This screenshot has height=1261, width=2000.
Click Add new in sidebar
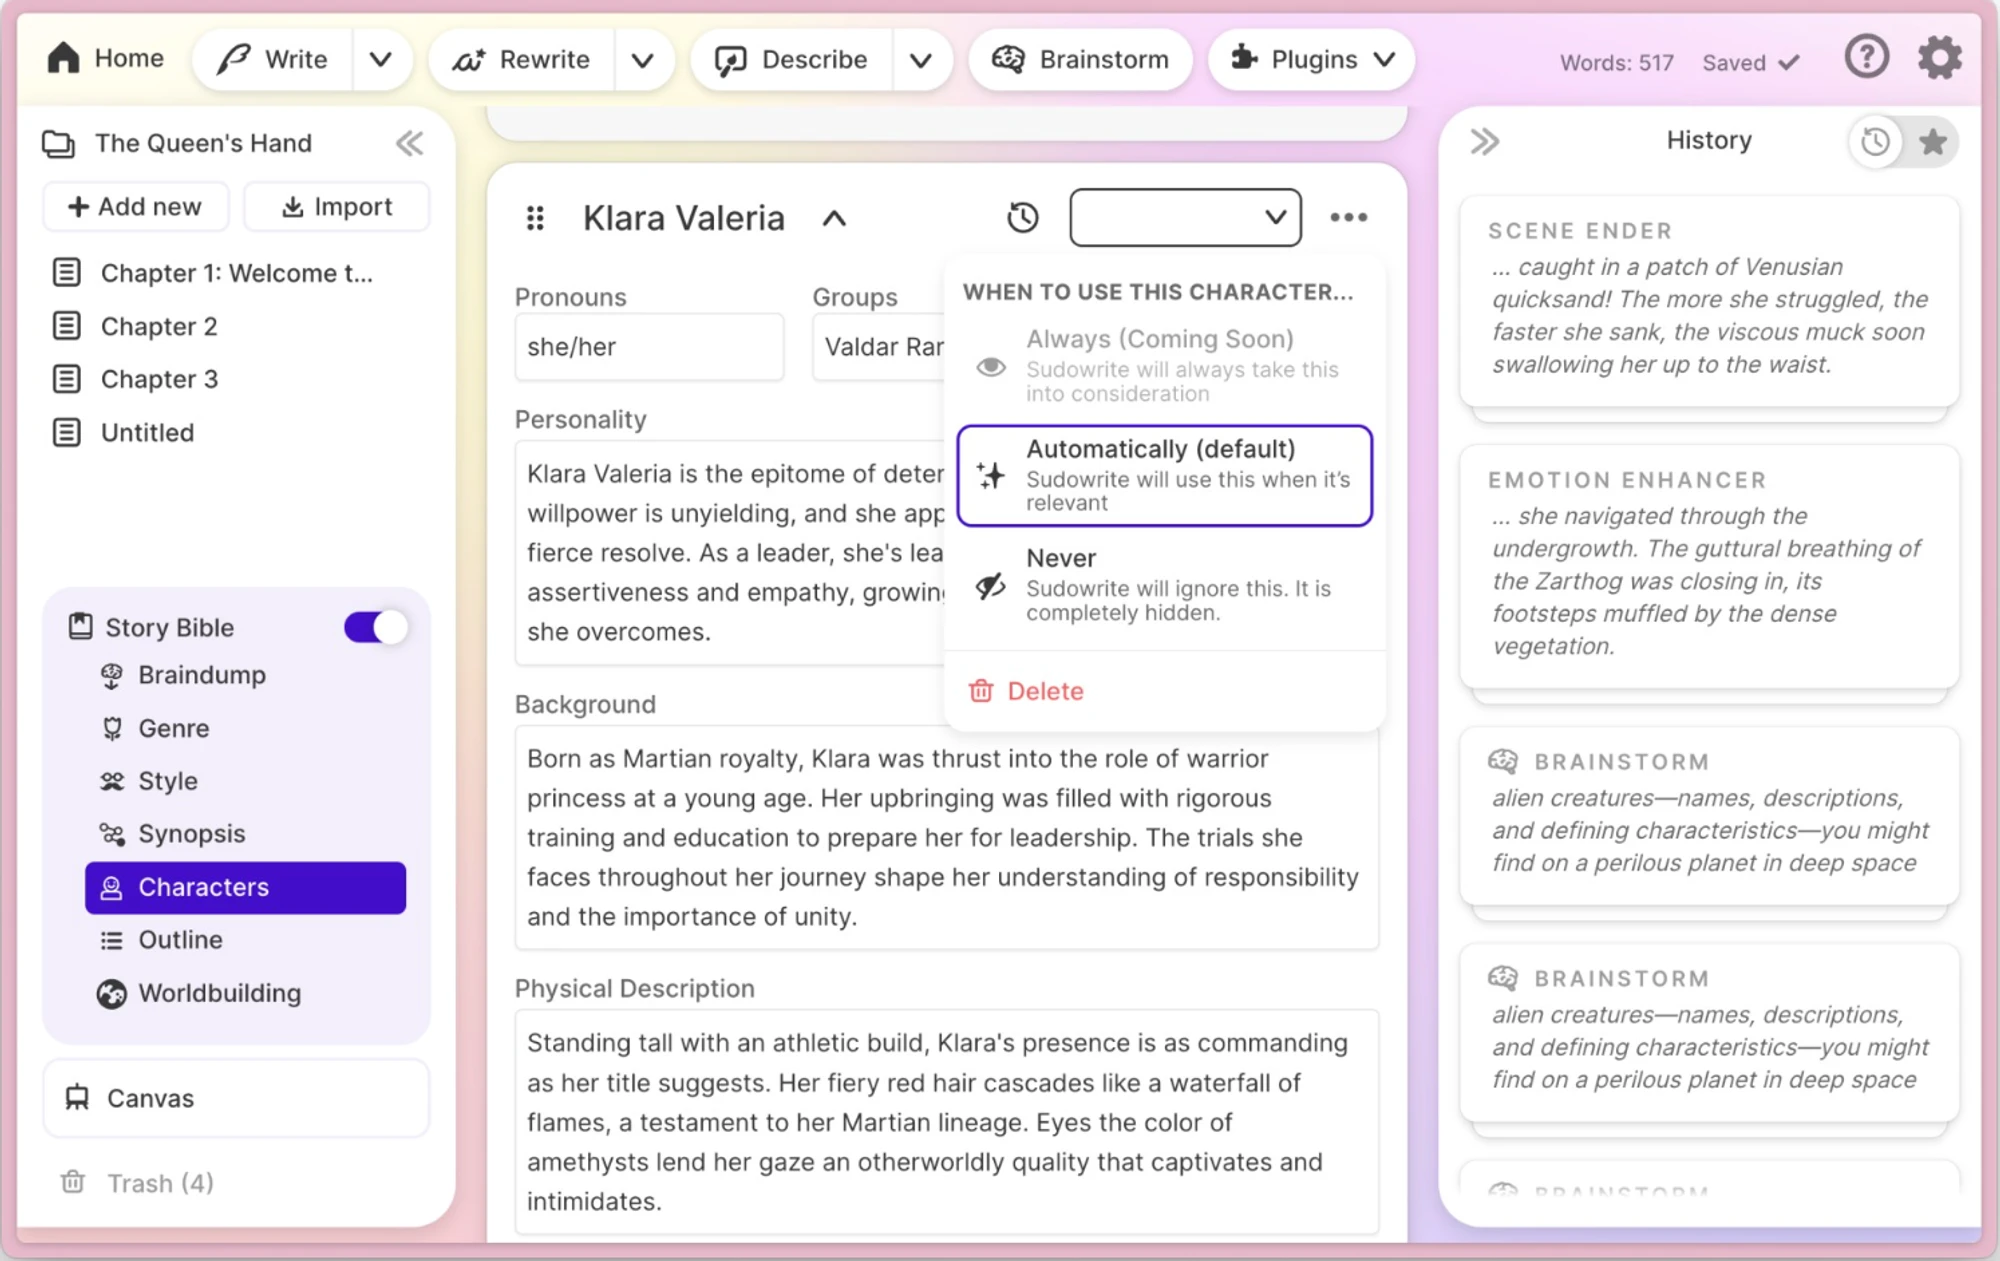(x=135, y=206)
